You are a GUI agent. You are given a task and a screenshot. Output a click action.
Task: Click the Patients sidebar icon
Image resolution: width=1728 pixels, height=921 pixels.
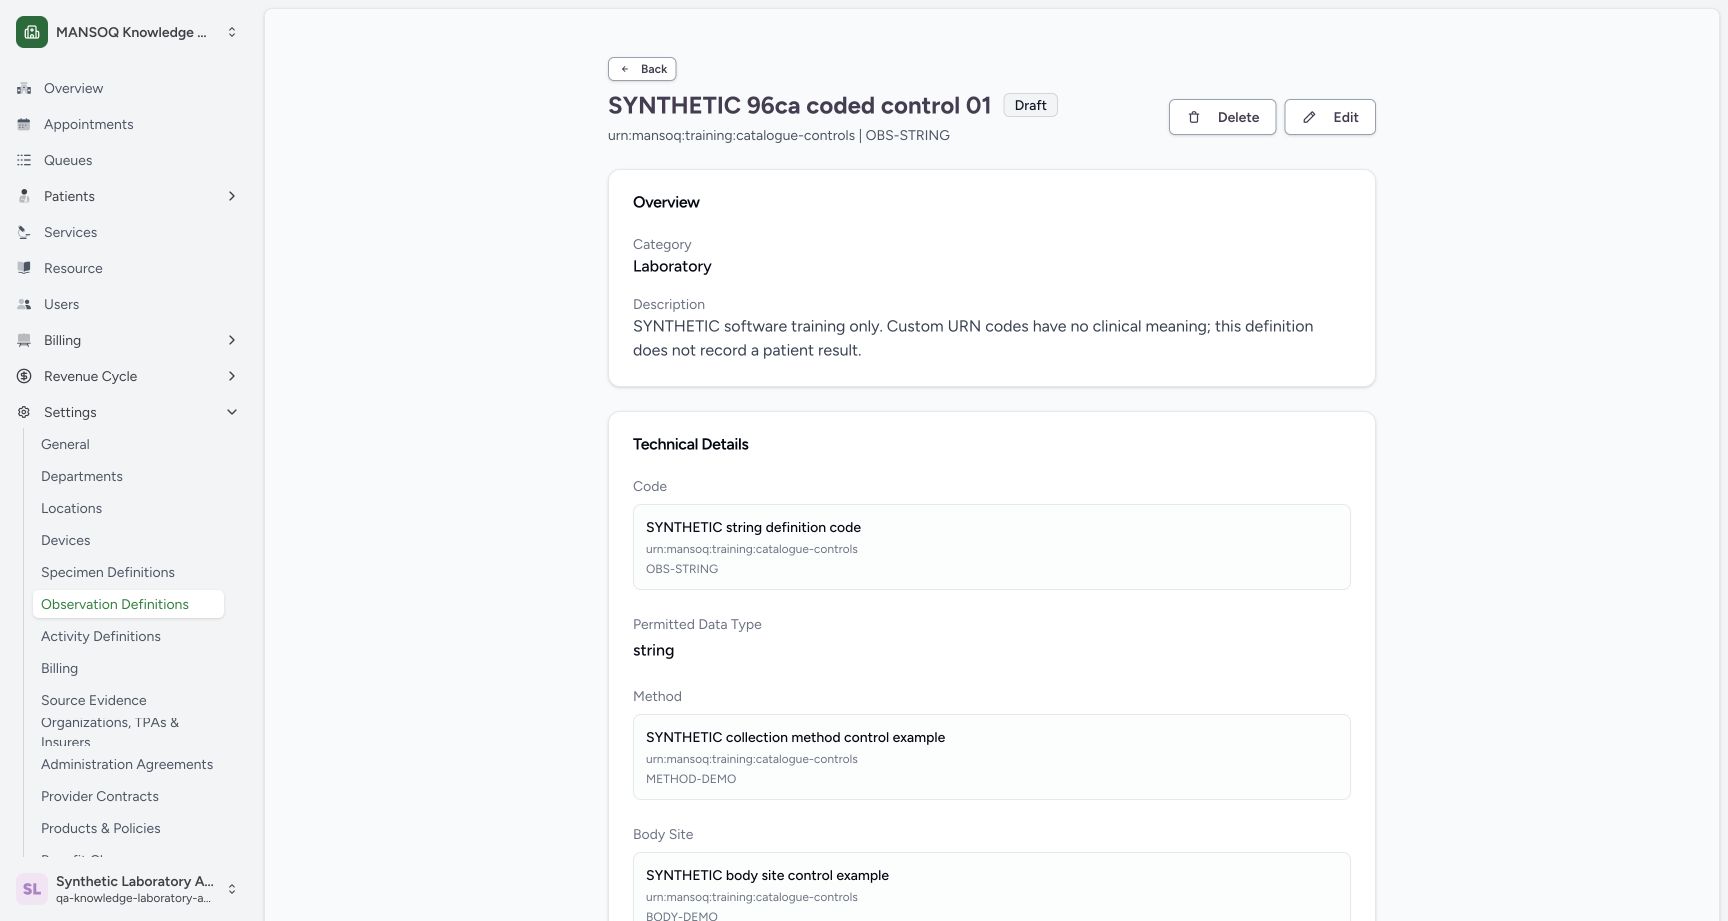[24, 196]
